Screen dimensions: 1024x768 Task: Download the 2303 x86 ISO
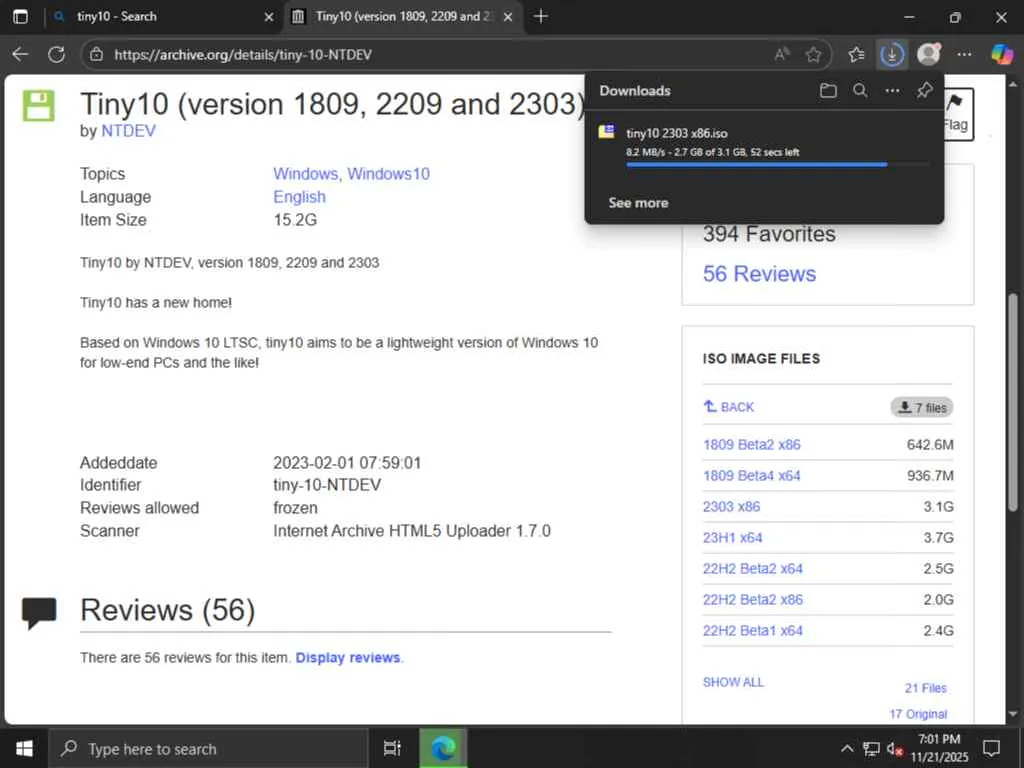(731, 507)
